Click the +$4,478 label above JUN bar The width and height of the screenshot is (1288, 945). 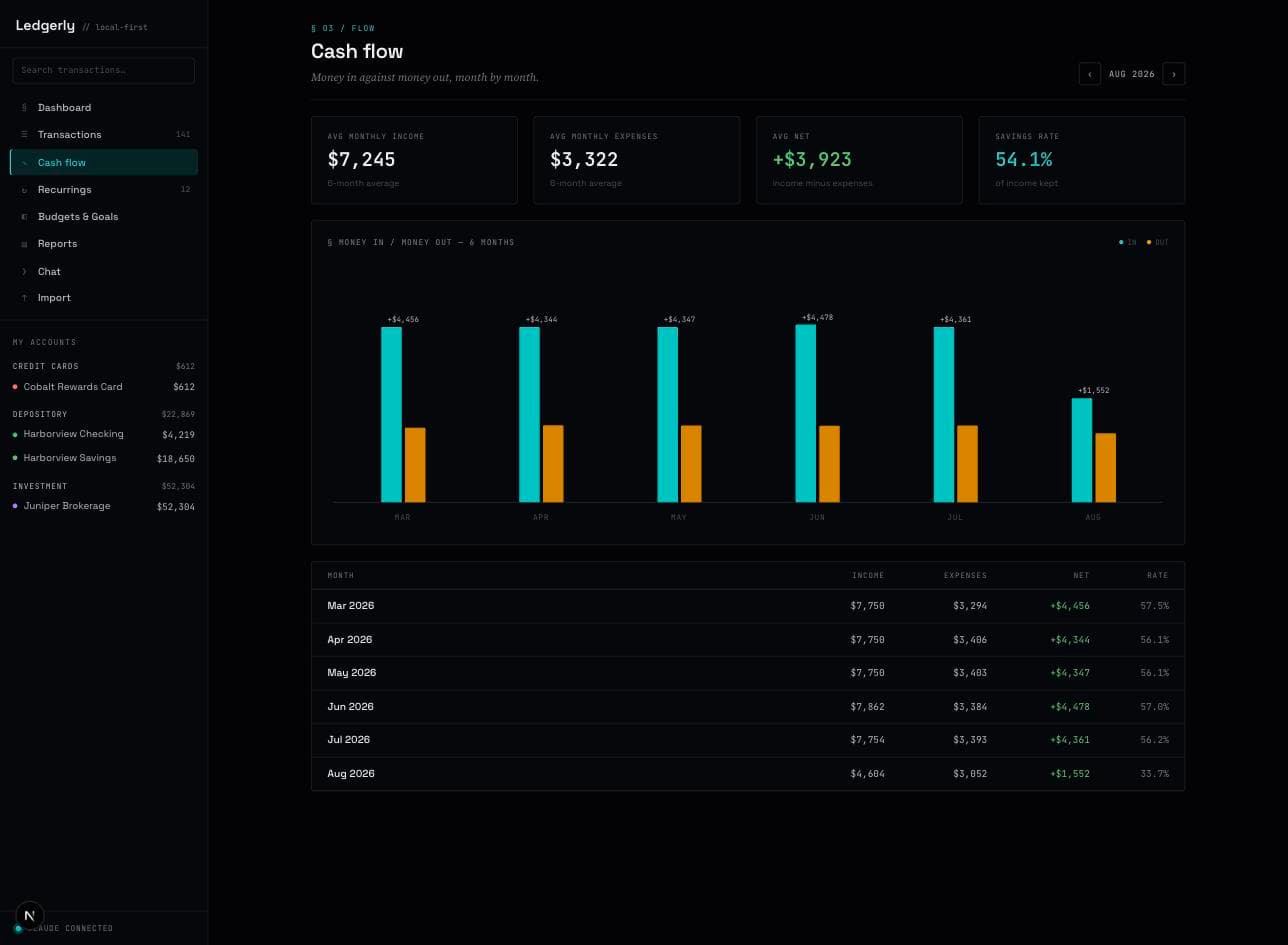(x=817, y=317)
